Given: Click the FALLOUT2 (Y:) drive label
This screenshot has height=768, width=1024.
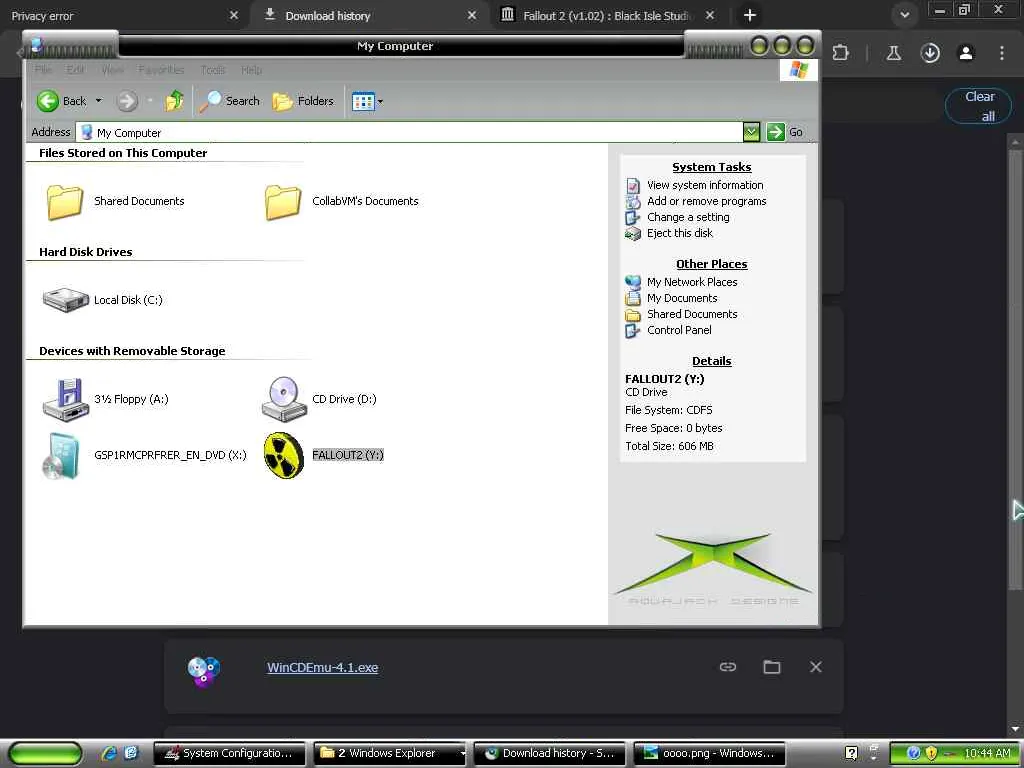Looking at the screenshot, I should coord(347,455).
